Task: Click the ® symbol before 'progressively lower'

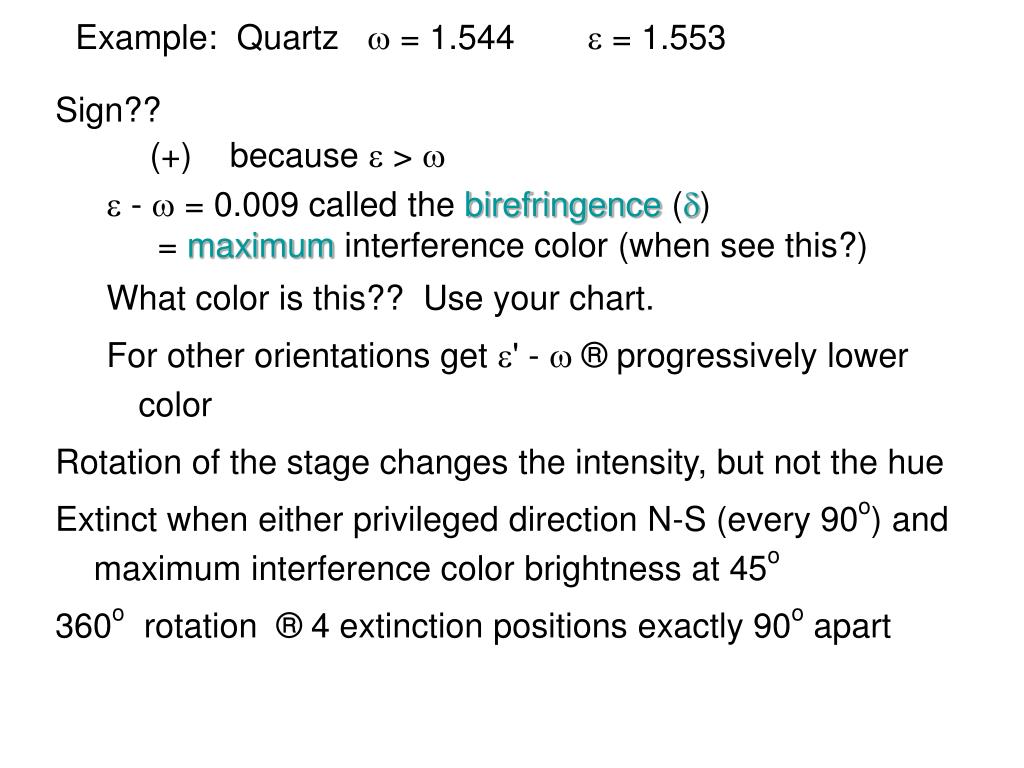Action: pyautogui.click(x=594, y=357)
